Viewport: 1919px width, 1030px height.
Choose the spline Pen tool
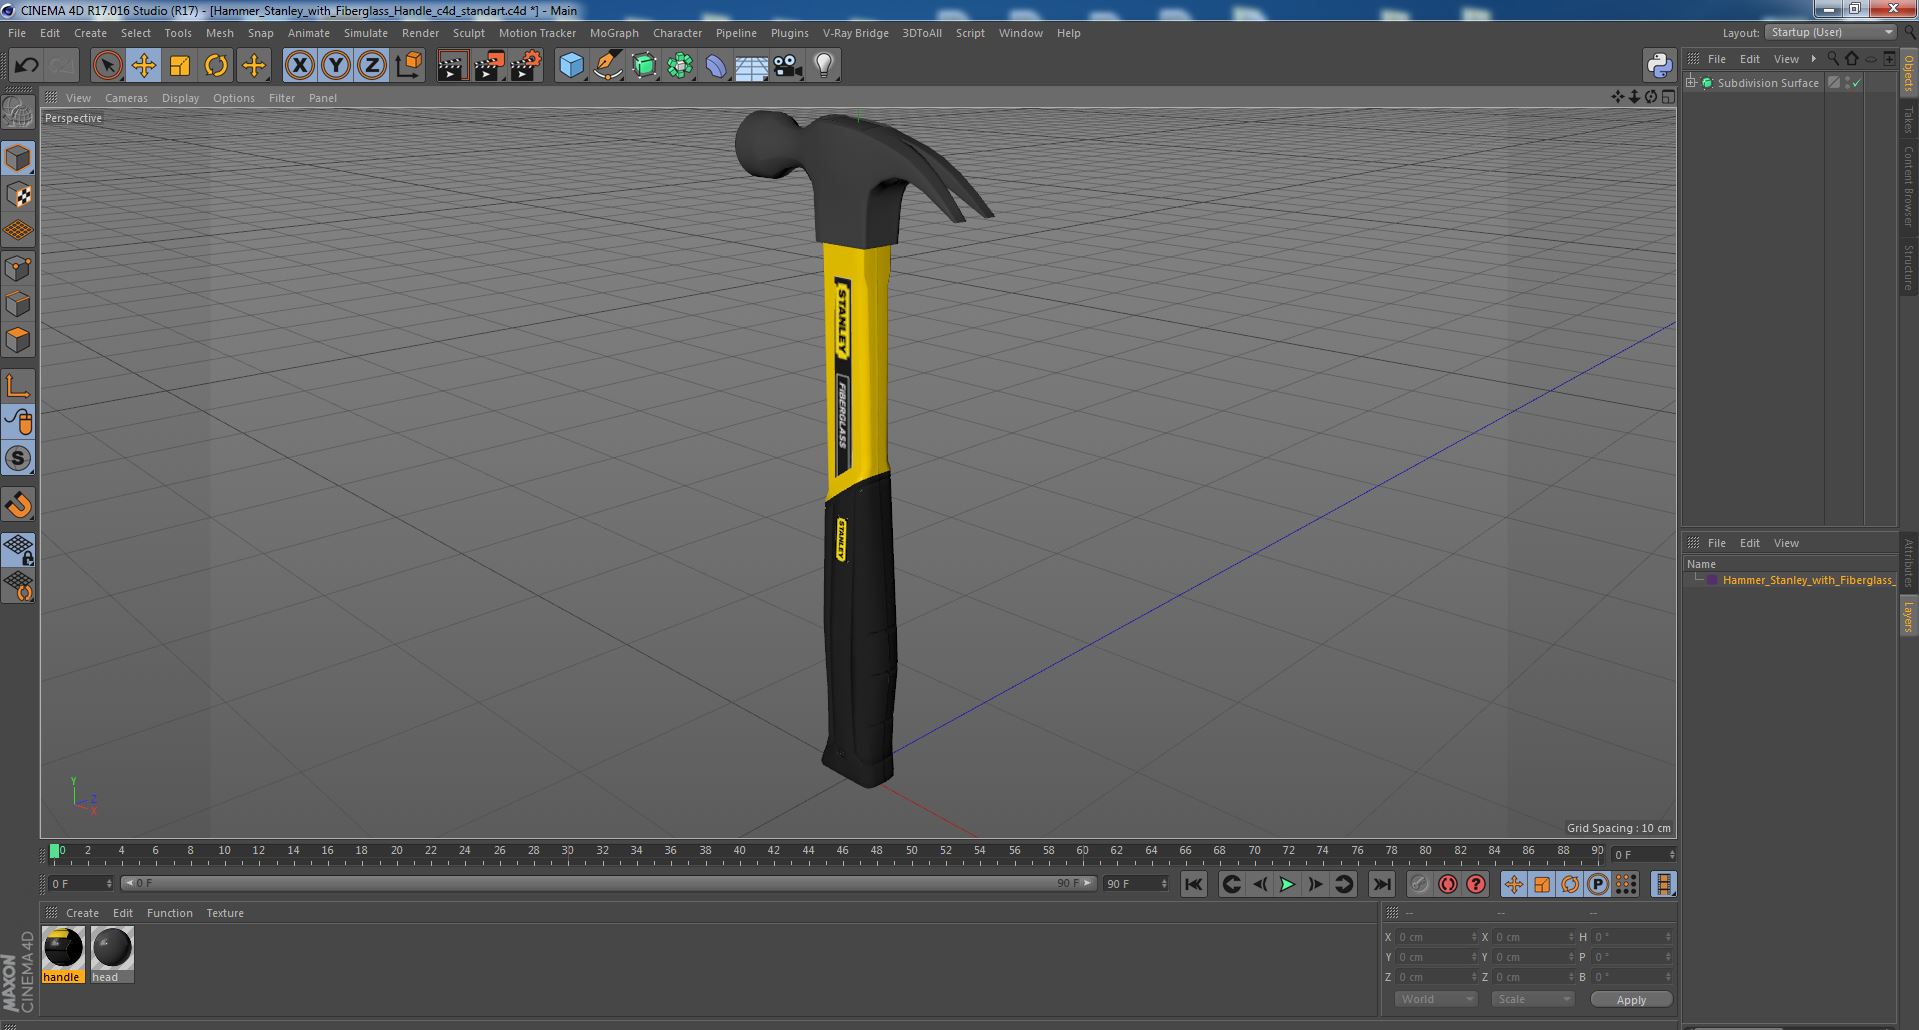[x=608, y=66]
